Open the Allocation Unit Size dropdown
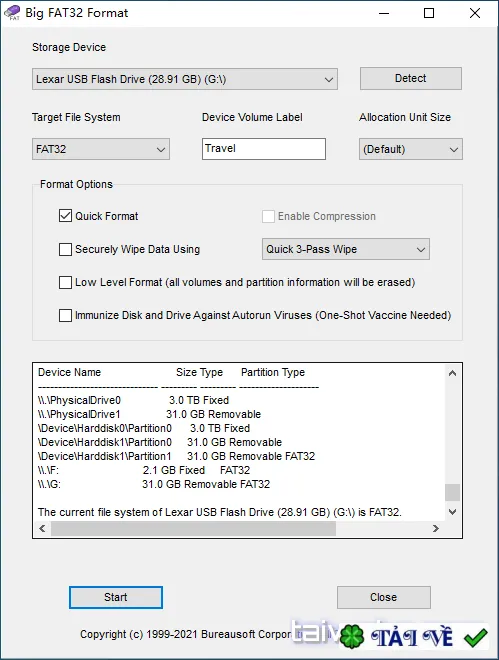The height and width of the screenshot is (660, 499). [x=411, y=149]
